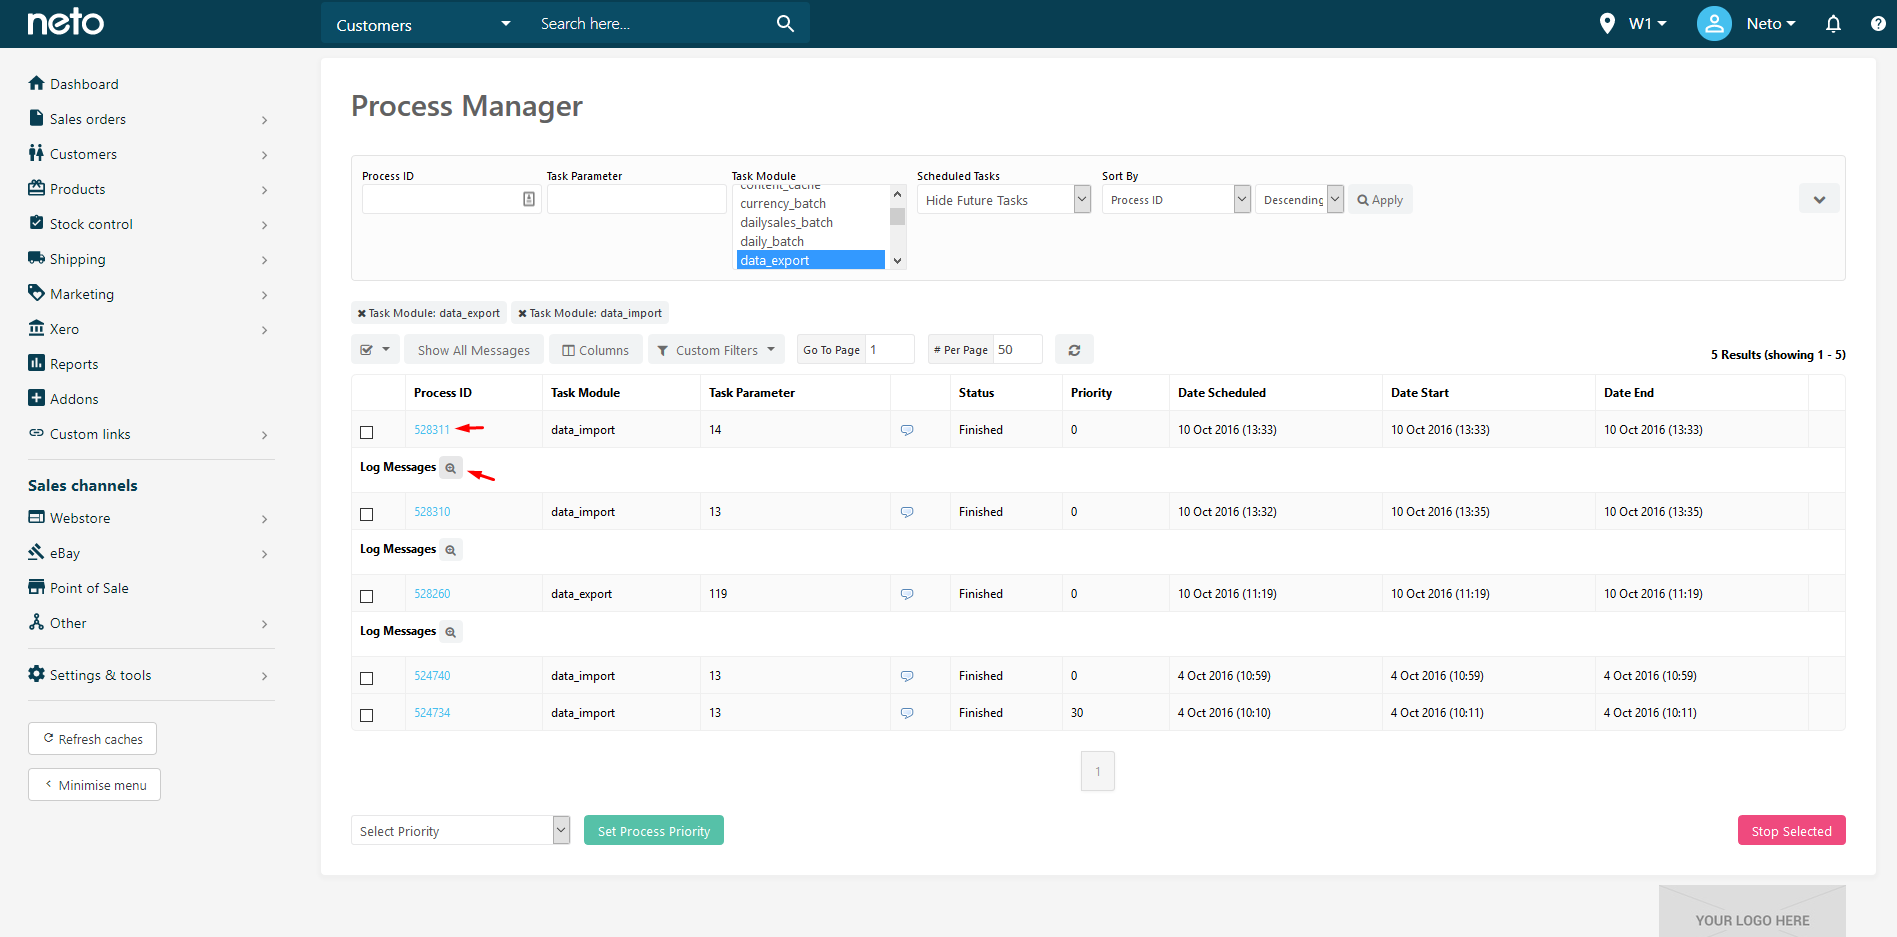Click the Minimise menu button
The width and height of the screenshot is (1897, 937).
point(94,785)
